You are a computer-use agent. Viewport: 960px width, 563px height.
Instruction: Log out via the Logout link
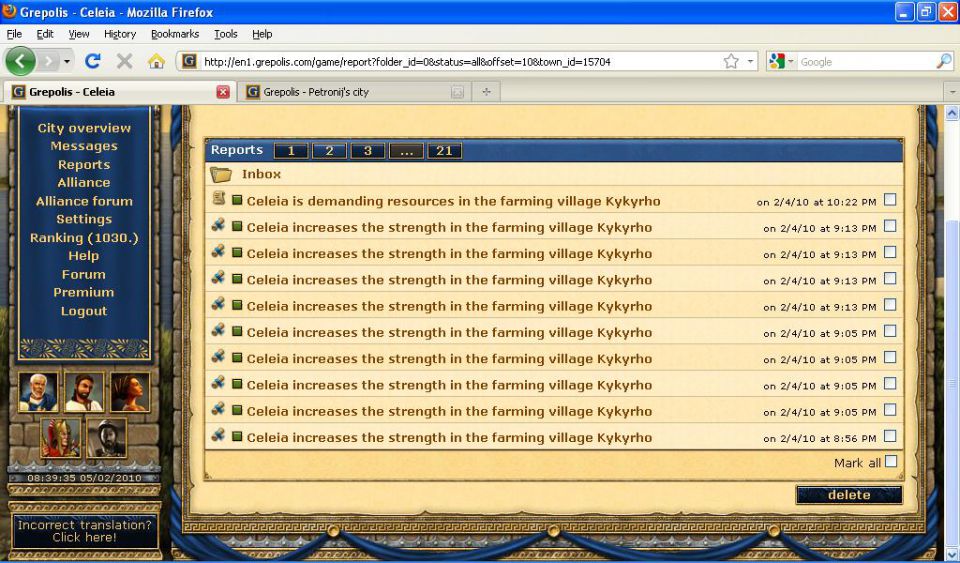(84, 311)
